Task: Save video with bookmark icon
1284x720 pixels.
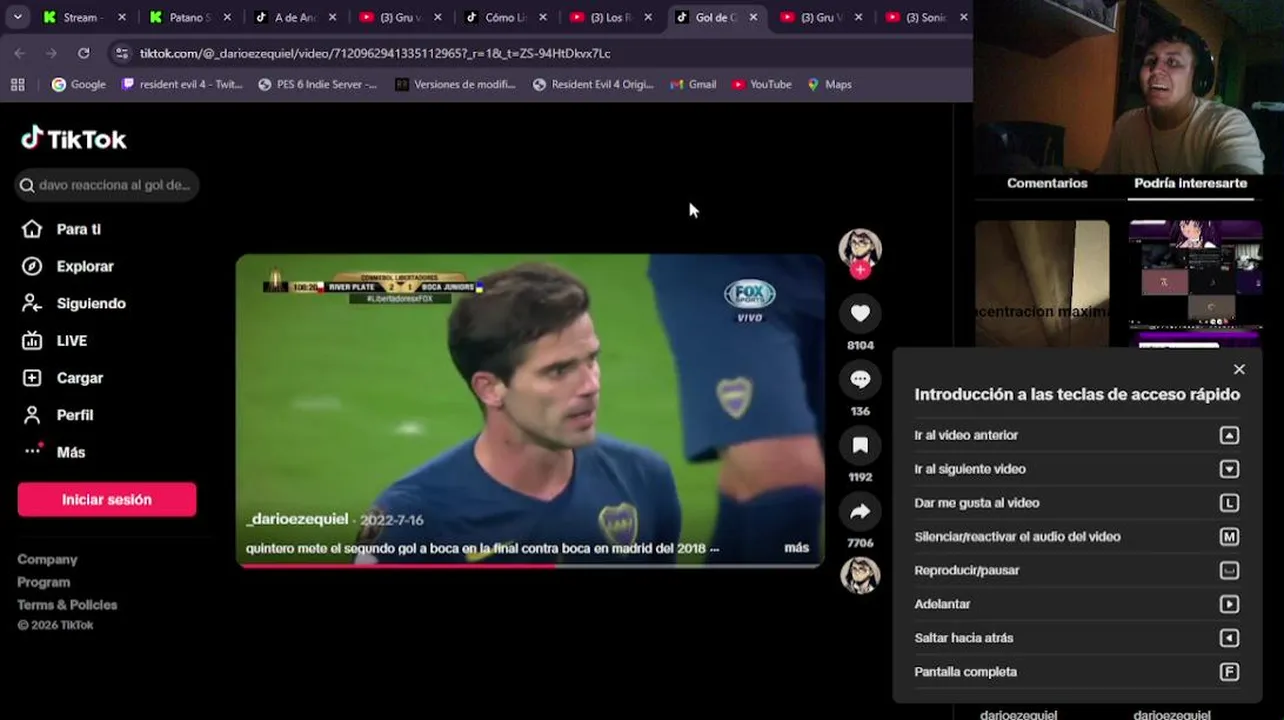Action: click(x=860, y=446)
